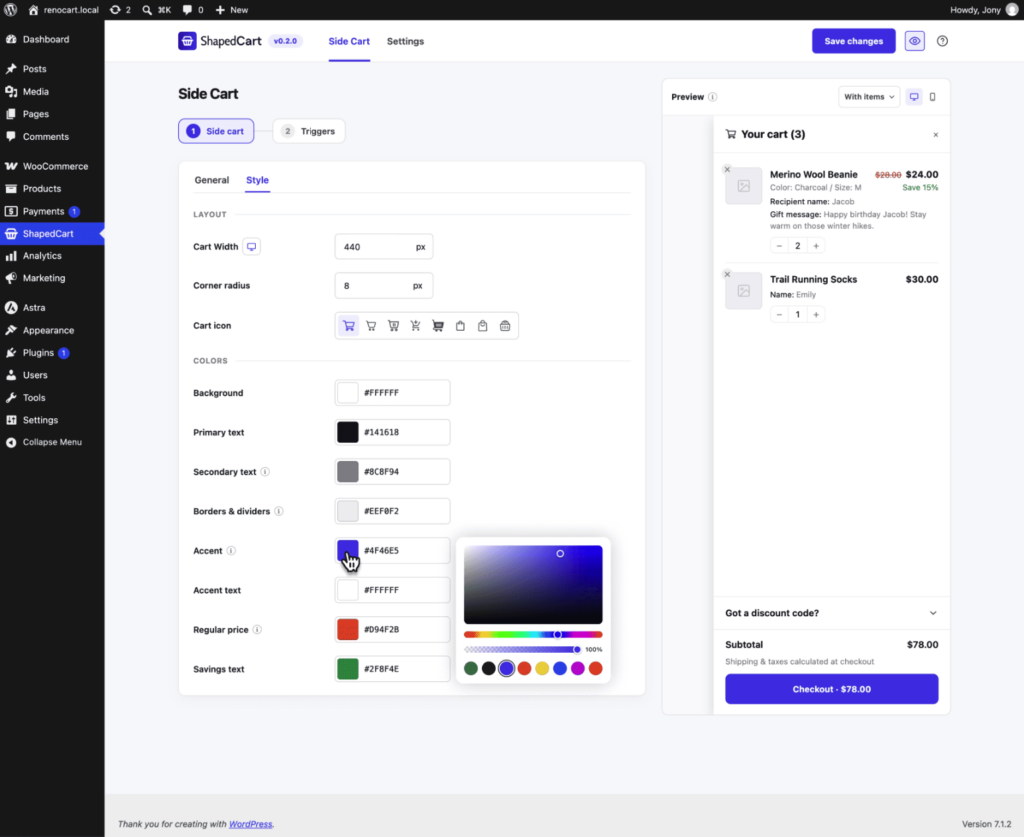1024x837 pixels.
Task: Open the Side Cart top tab
Action: pyautogui.click(x=349, y=41)
